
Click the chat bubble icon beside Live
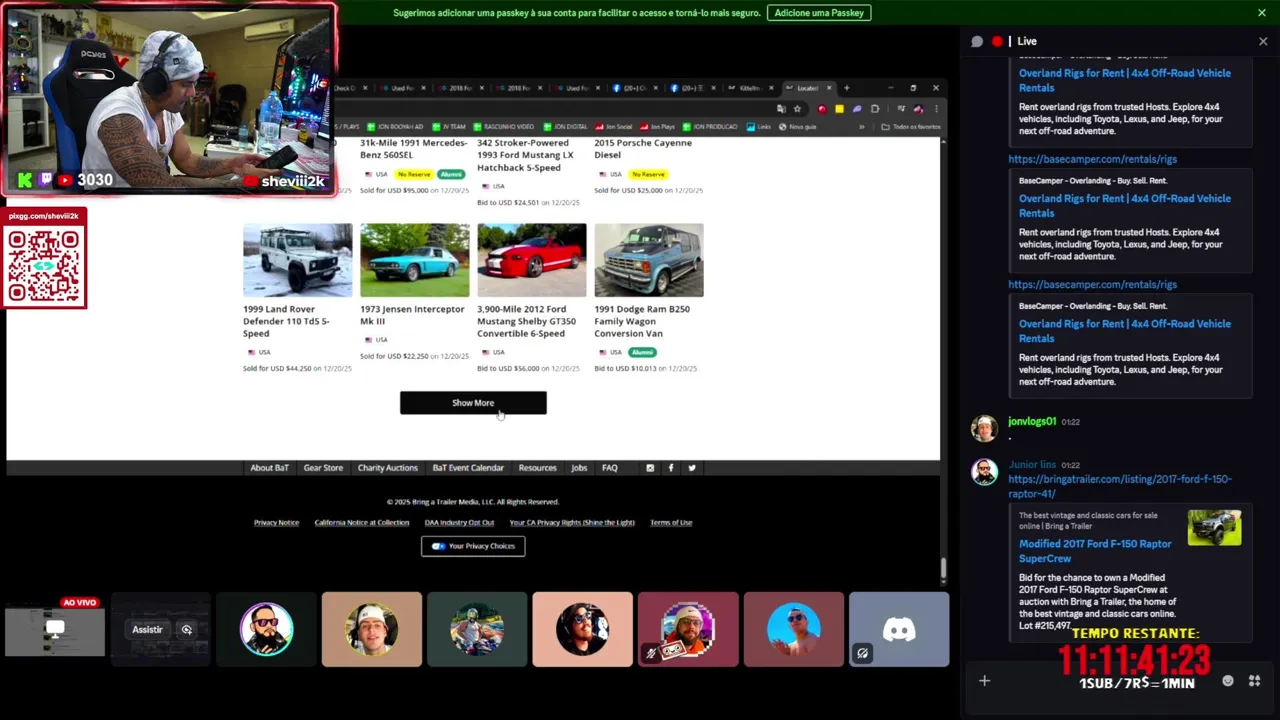click(x=977, y=41)
